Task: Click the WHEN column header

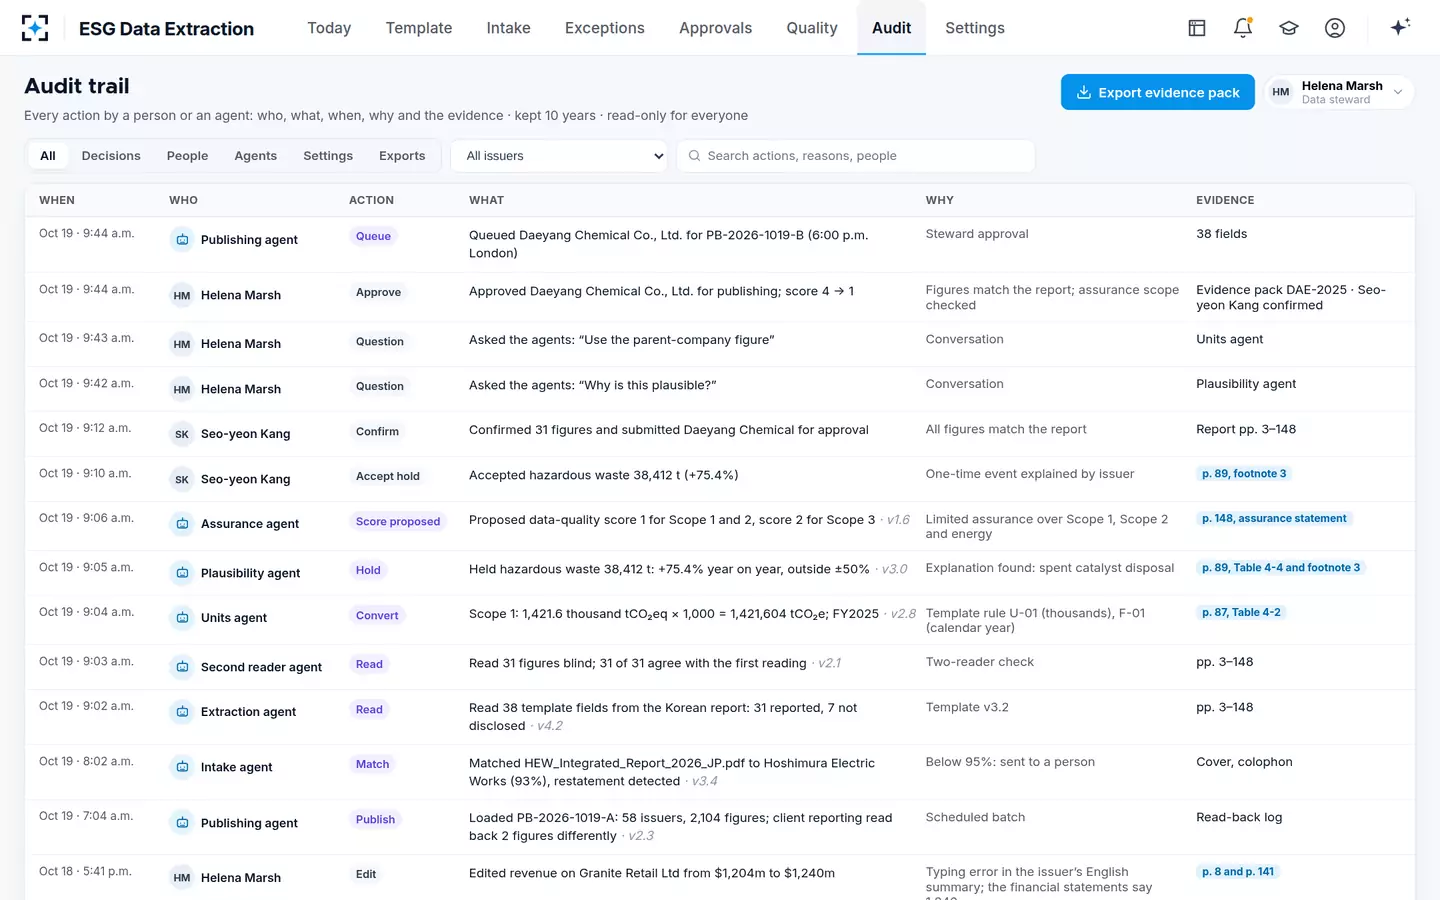Action: (x=57, y=200)
